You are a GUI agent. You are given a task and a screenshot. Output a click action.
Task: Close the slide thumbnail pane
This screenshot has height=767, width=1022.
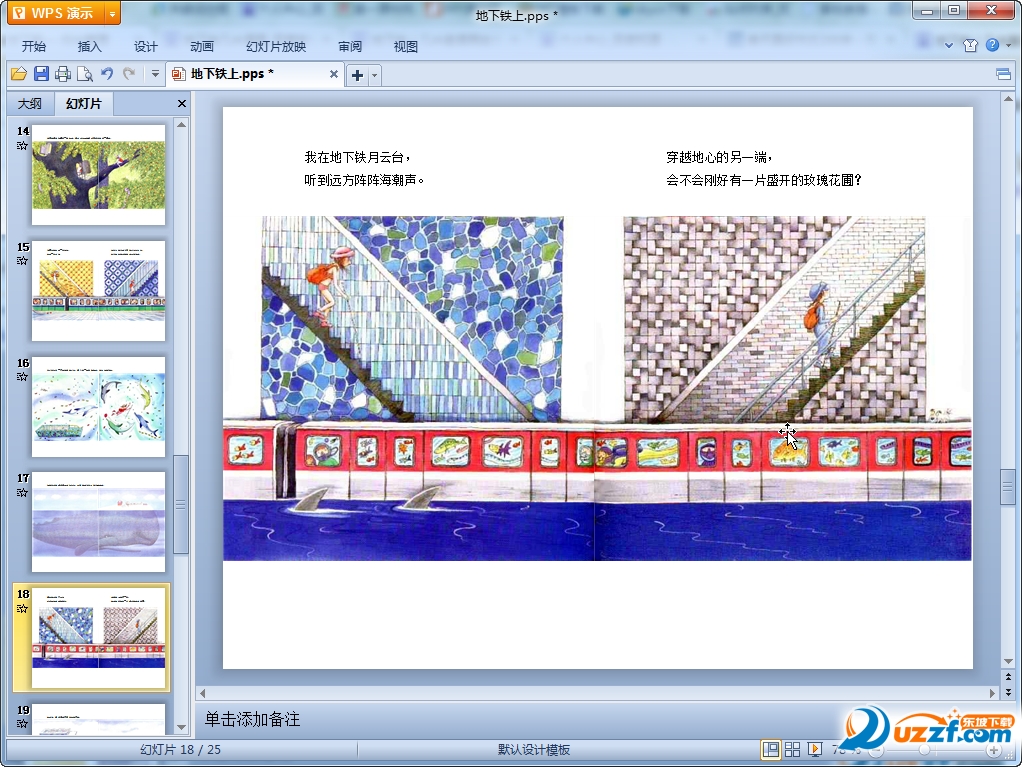182,103
